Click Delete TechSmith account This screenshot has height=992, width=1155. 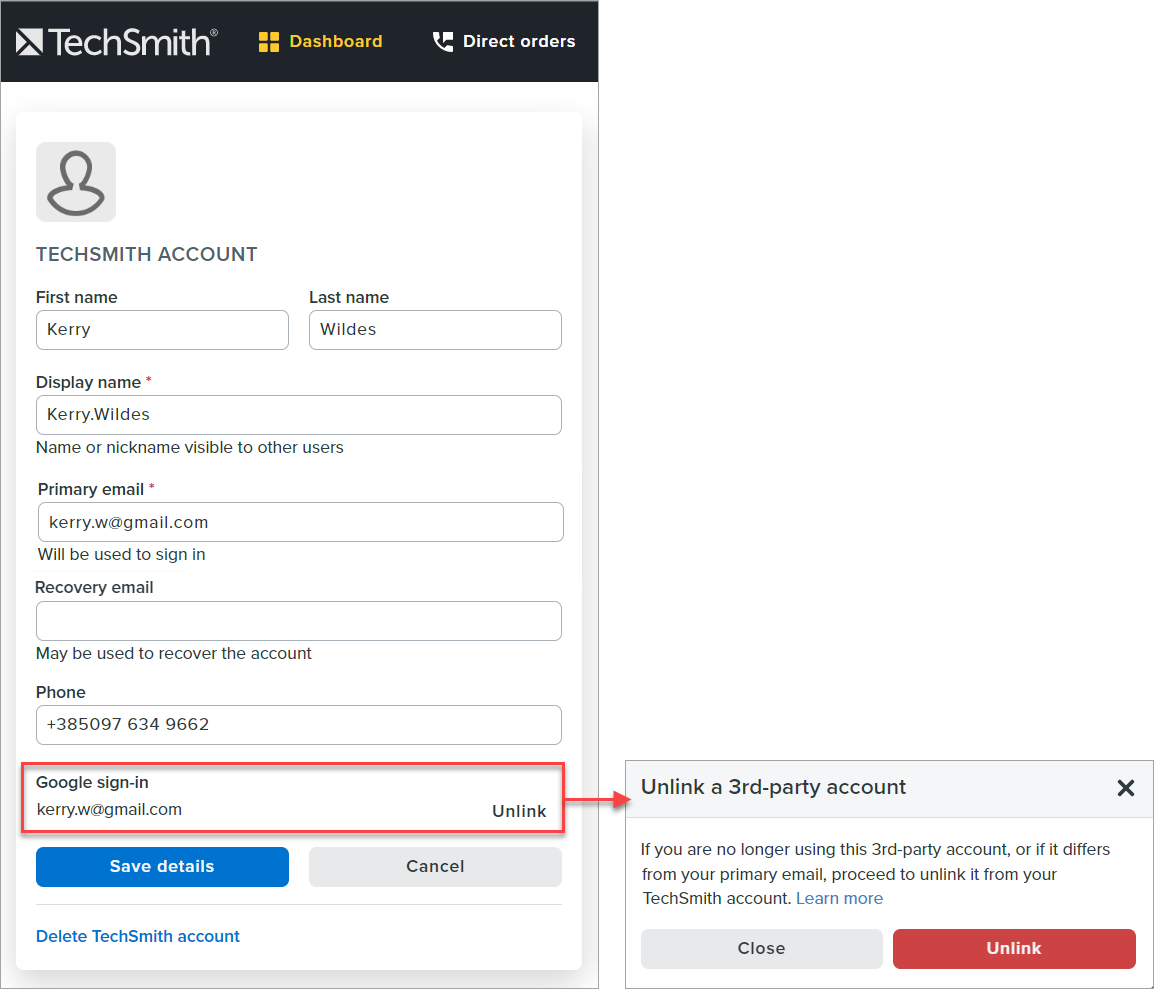click(x=137, y=936)
